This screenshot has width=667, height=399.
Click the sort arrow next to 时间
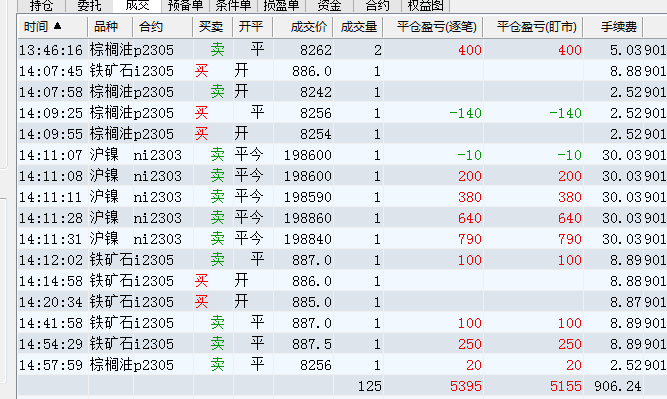coord(57,26)
